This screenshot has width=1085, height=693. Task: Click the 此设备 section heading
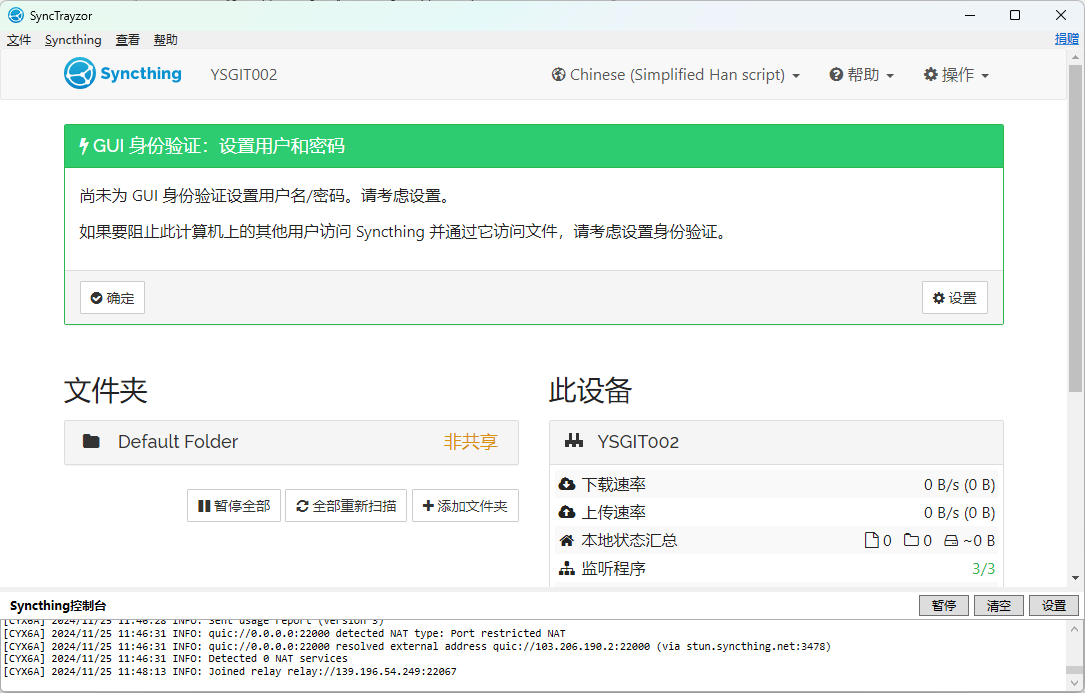(591, 390)
